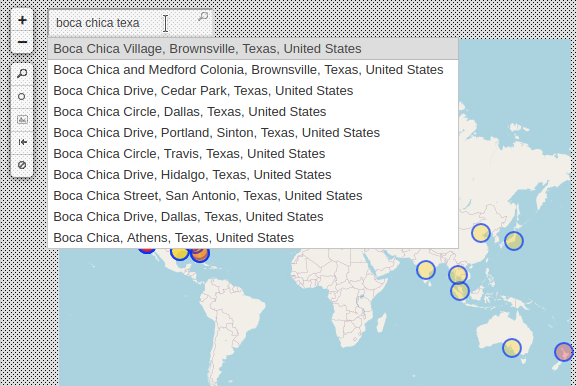Image resolution: width=577 pixels, height=386 pixels.
Task: Select 'Boca Chica Circle, Dallas' result
Action: pyautogui.click(x=253, y=112)
